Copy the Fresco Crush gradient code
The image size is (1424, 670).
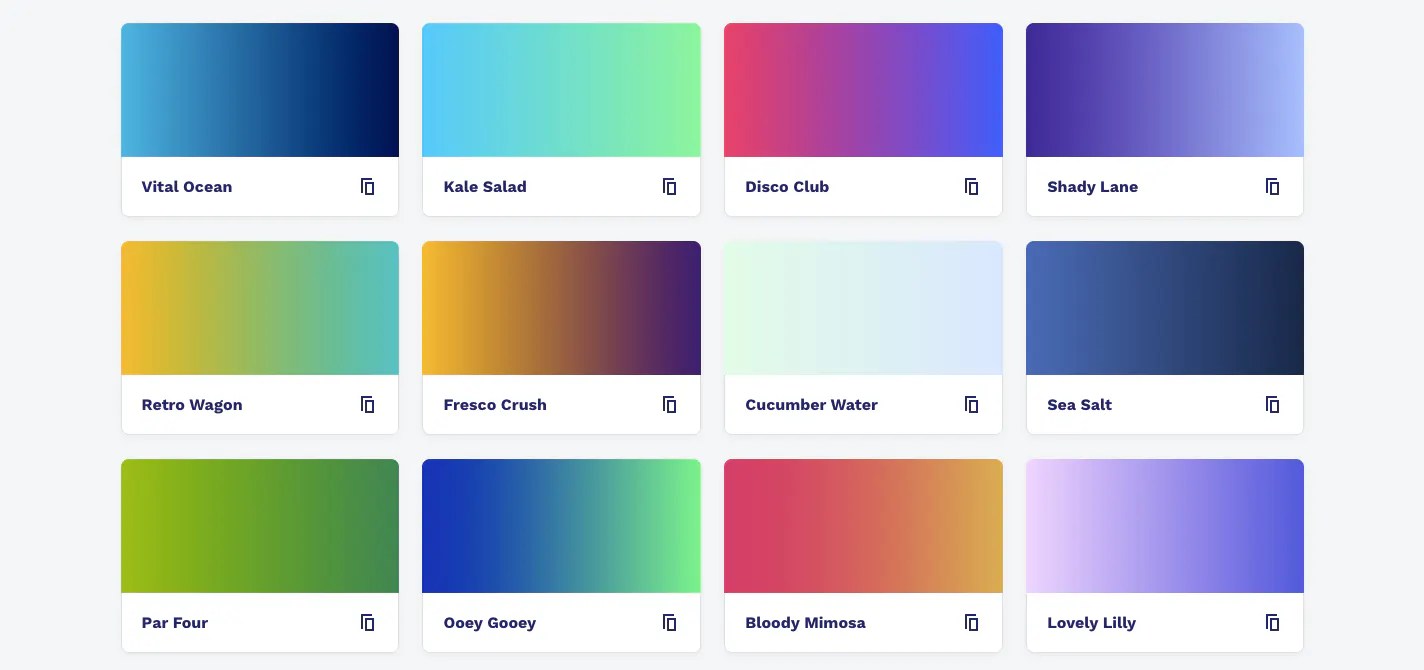[670, 405]
